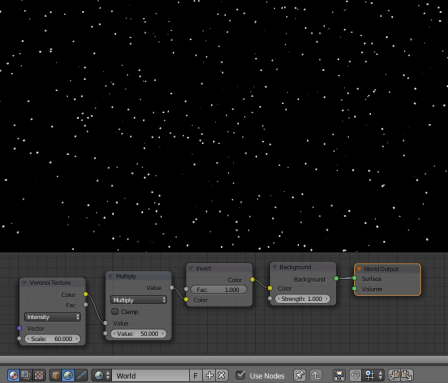Decrease Strength with left arrow
Screen dimensions: 448x383
[278, 299]
